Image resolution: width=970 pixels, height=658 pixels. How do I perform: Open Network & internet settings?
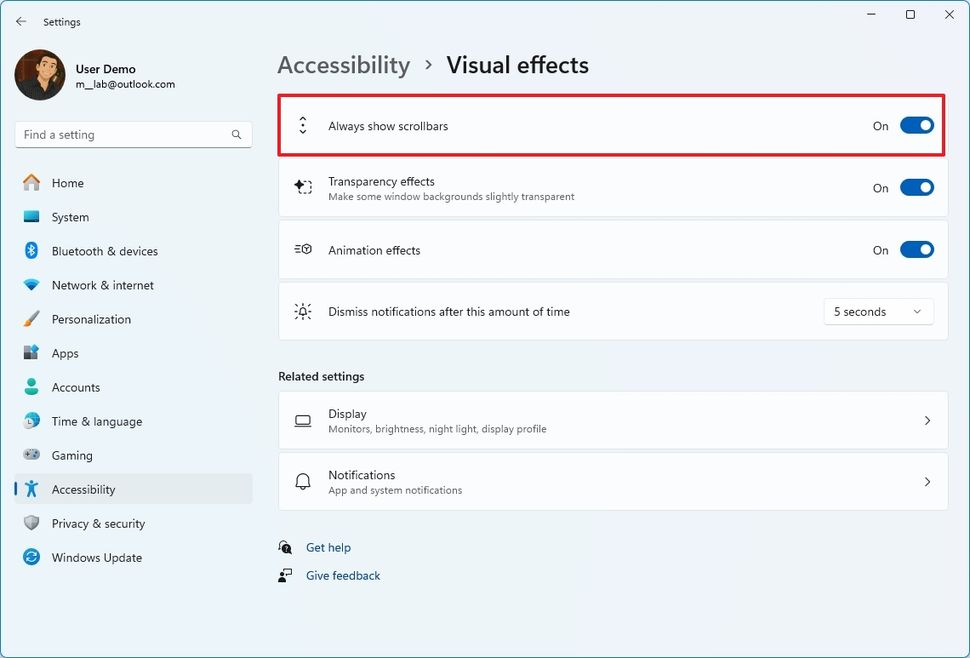tap(102, 285)
